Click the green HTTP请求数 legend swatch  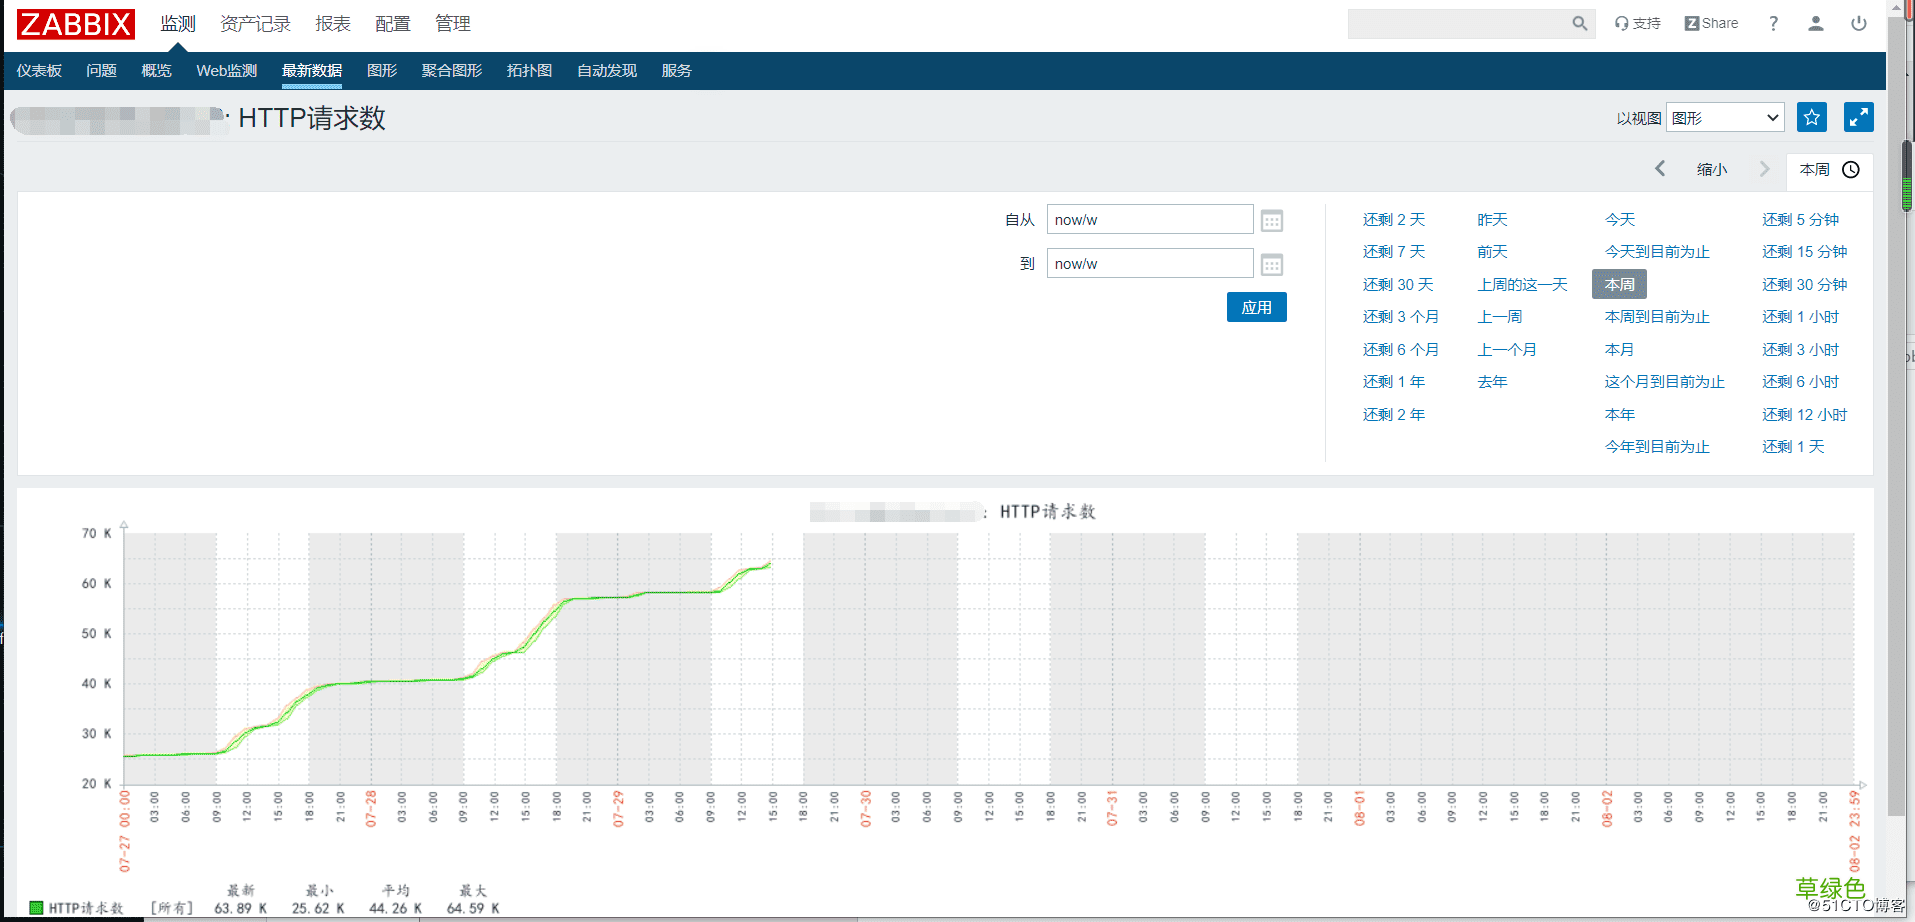36,908
